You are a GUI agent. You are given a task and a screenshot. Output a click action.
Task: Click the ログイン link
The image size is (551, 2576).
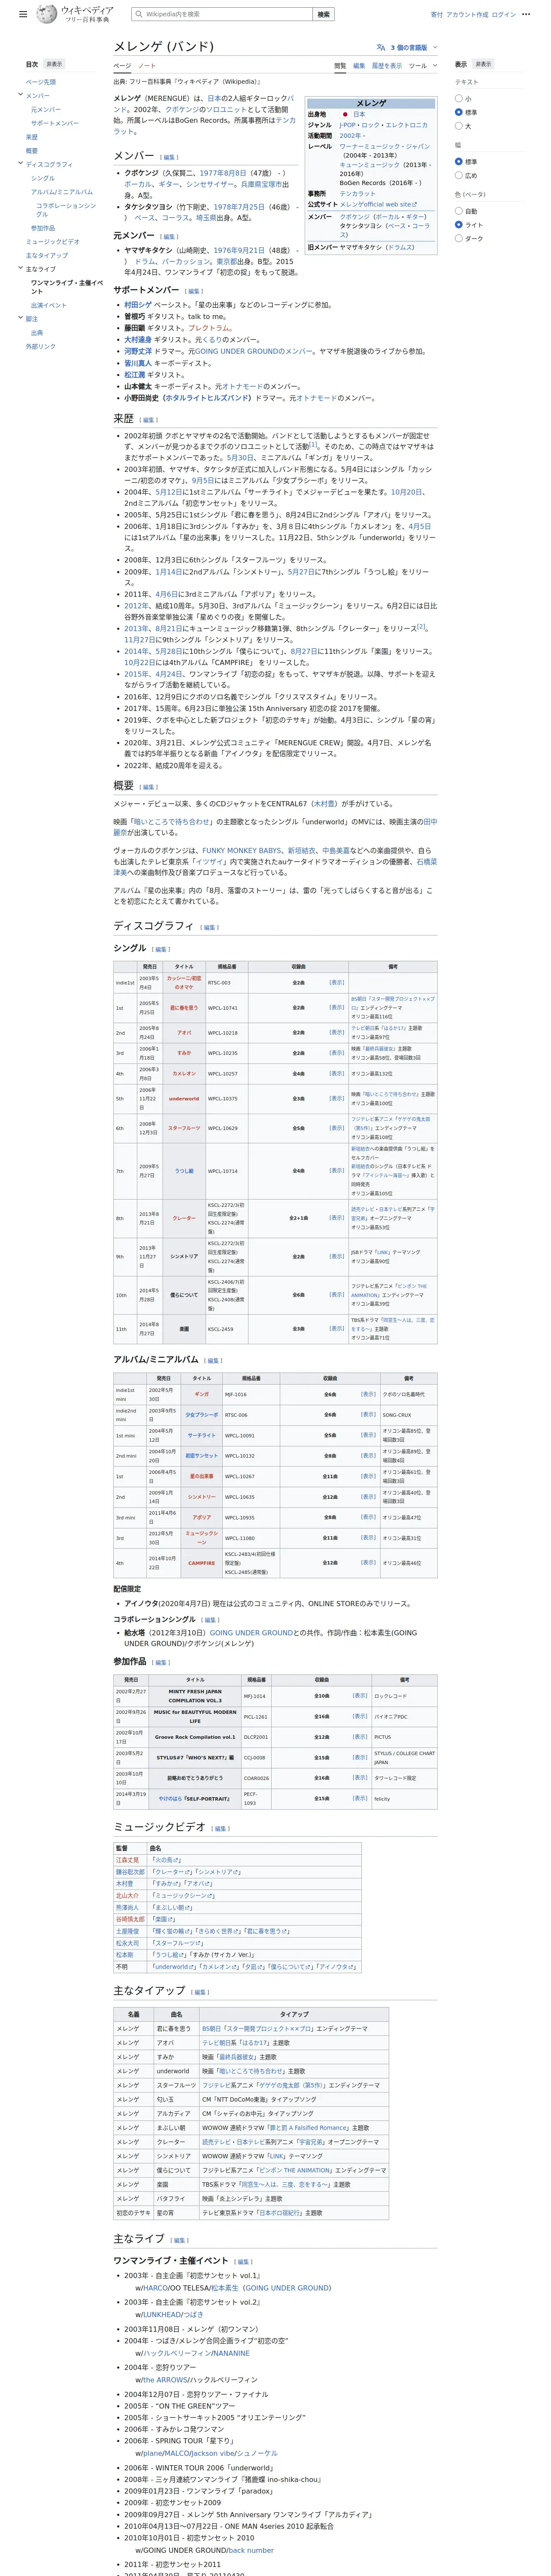tap(503, 15)
